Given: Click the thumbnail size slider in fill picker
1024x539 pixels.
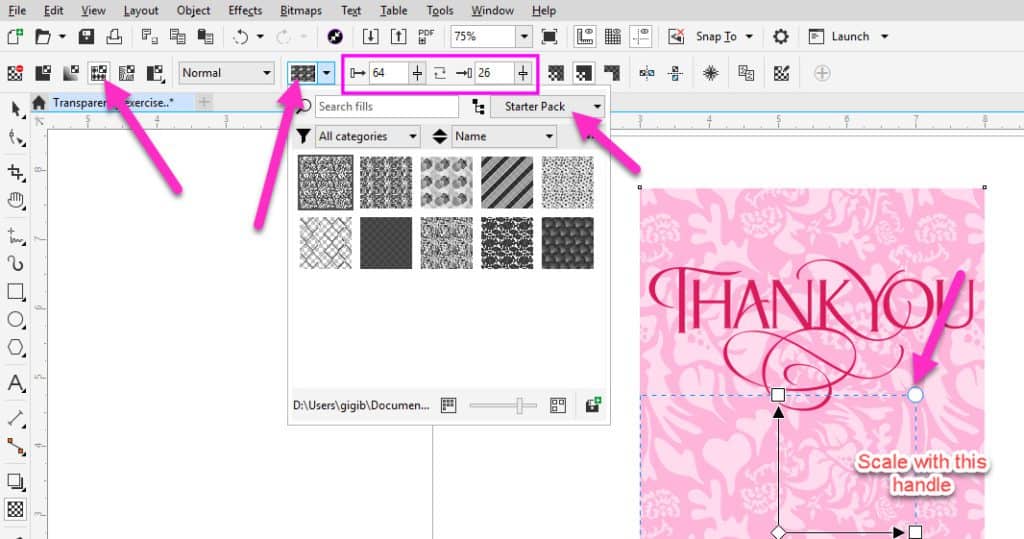Looking at the screenshot, I should click(503, 405).
